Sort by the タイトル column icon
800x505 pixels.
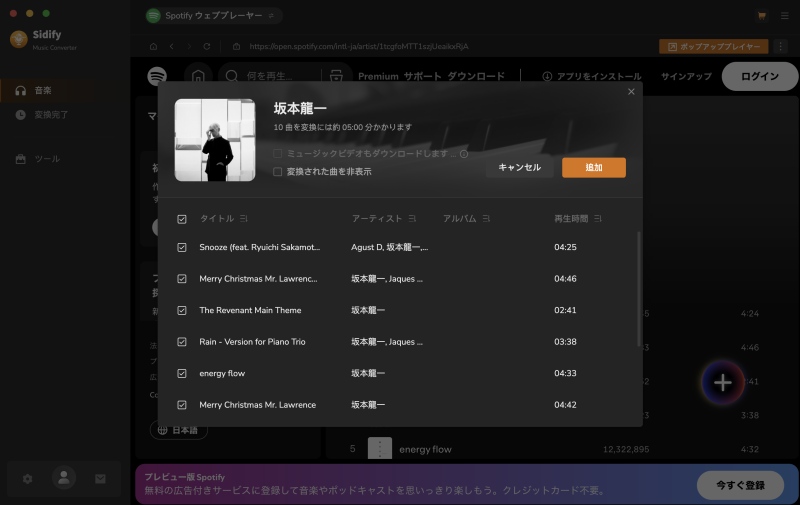pyautogui.click(x=244, y=218)
